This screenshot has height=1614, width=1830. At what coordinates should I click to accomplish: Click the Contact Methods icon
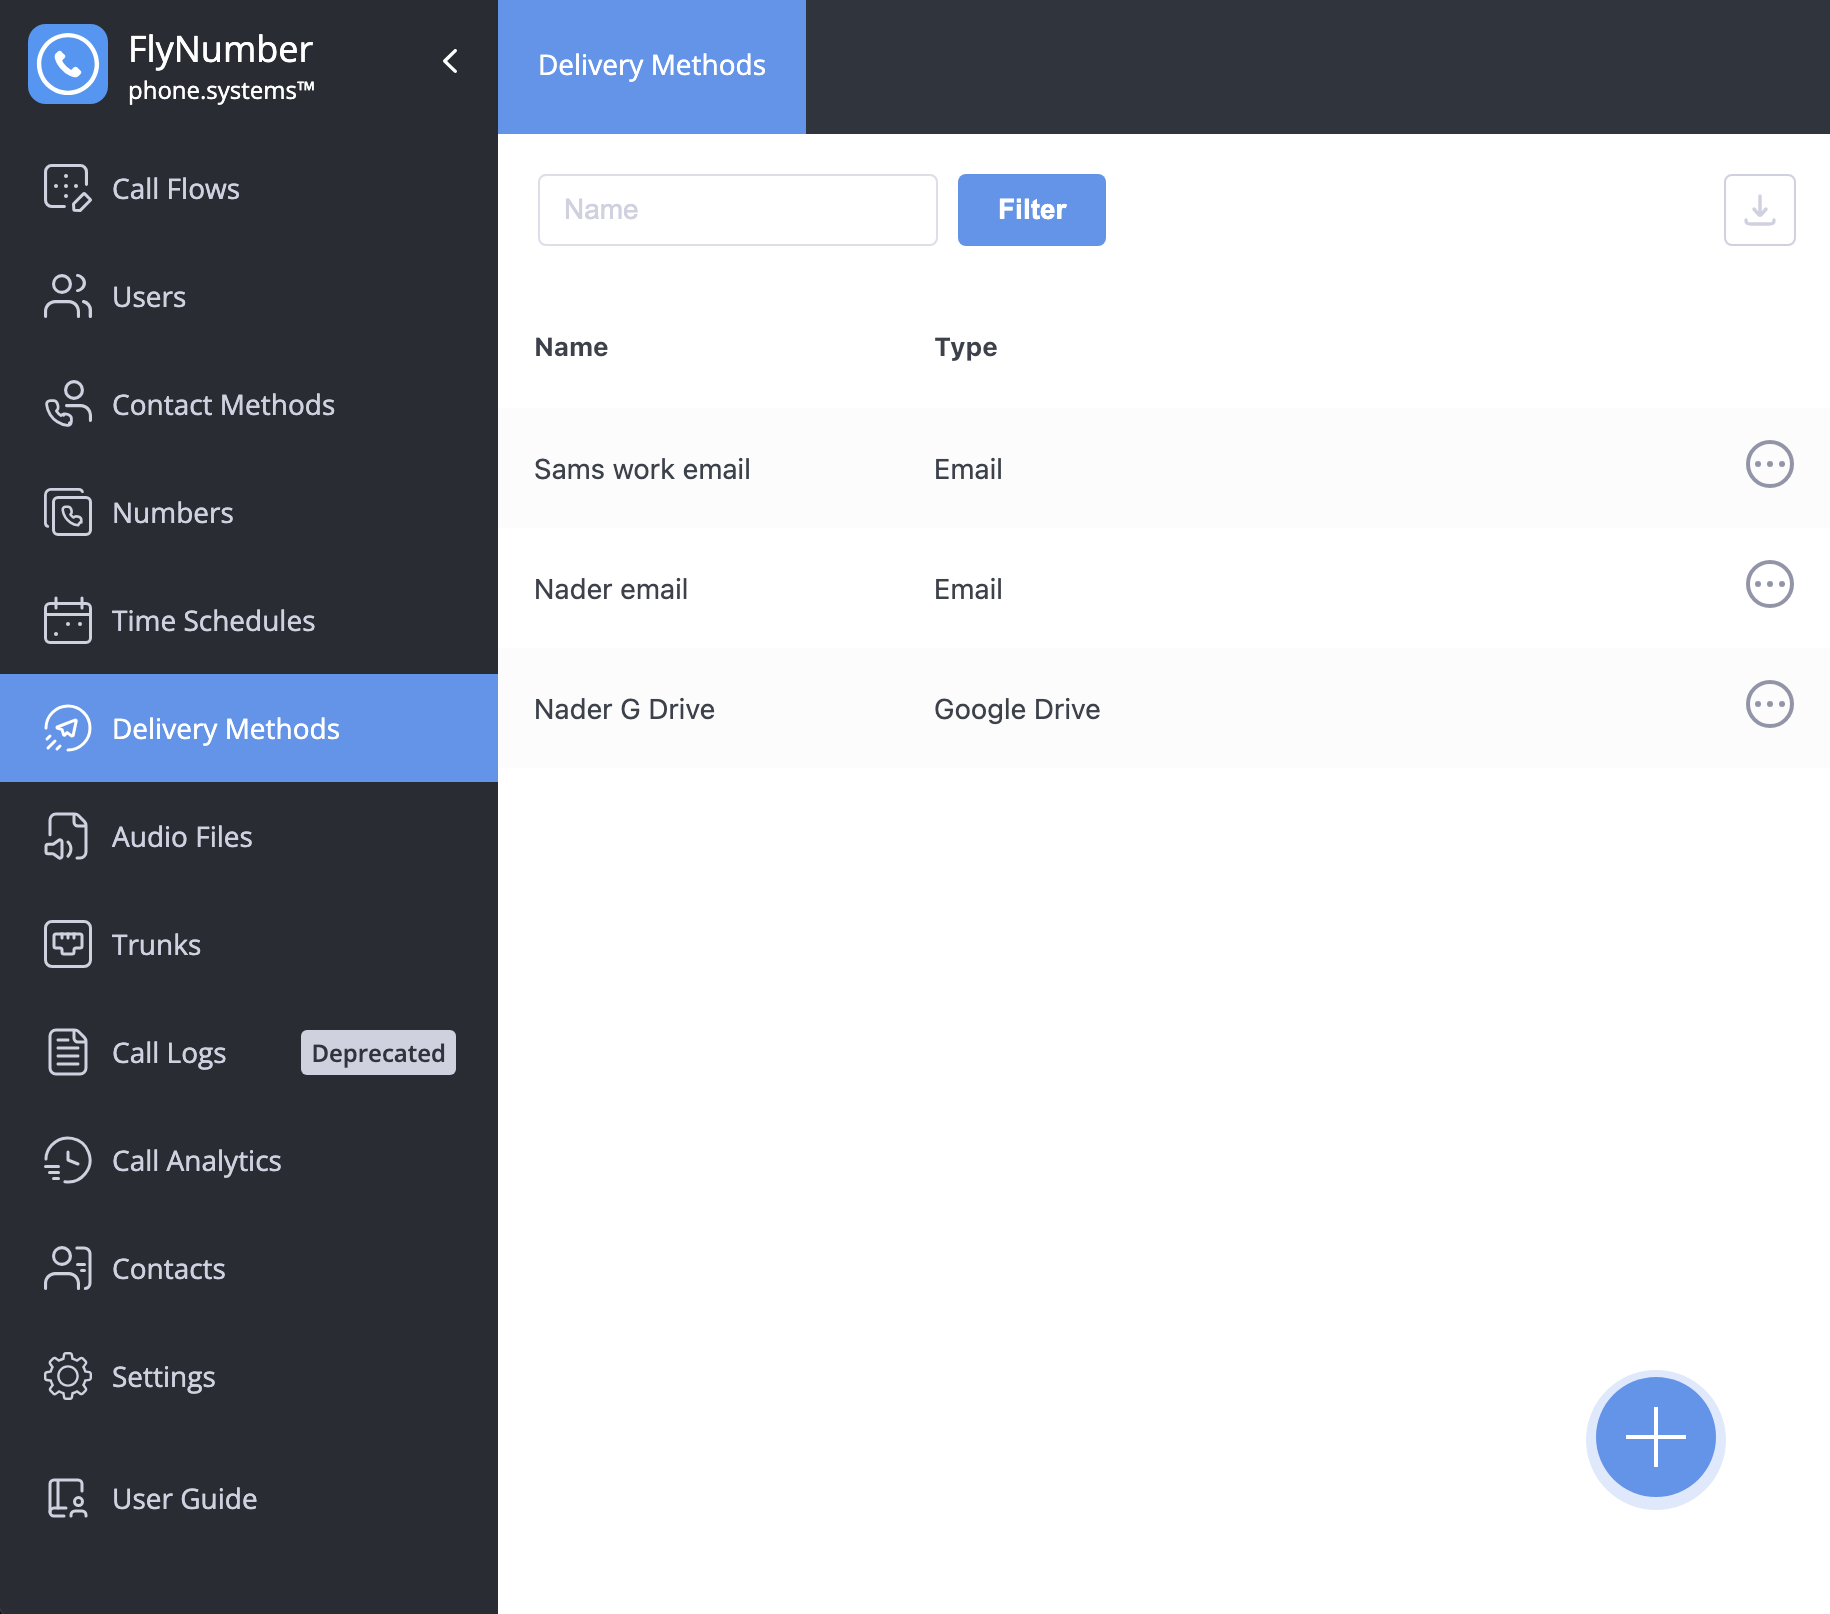[68, 404]
